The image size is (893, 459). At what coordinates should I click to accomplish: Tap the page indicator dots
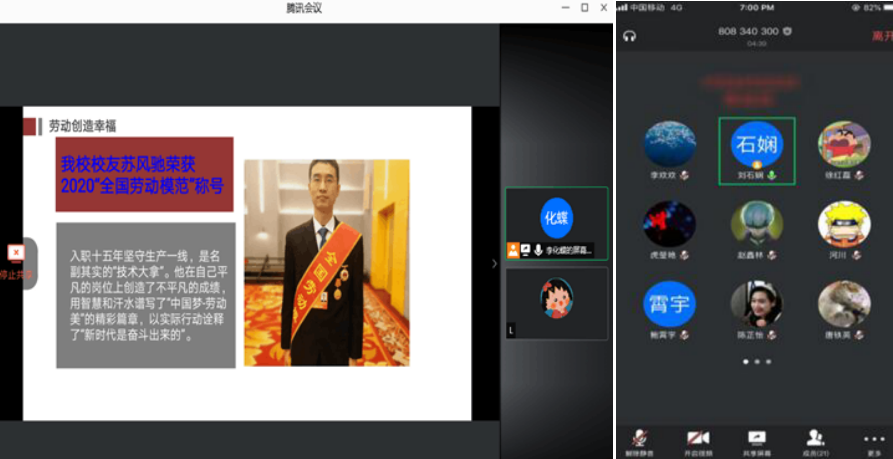coord(756,361)
